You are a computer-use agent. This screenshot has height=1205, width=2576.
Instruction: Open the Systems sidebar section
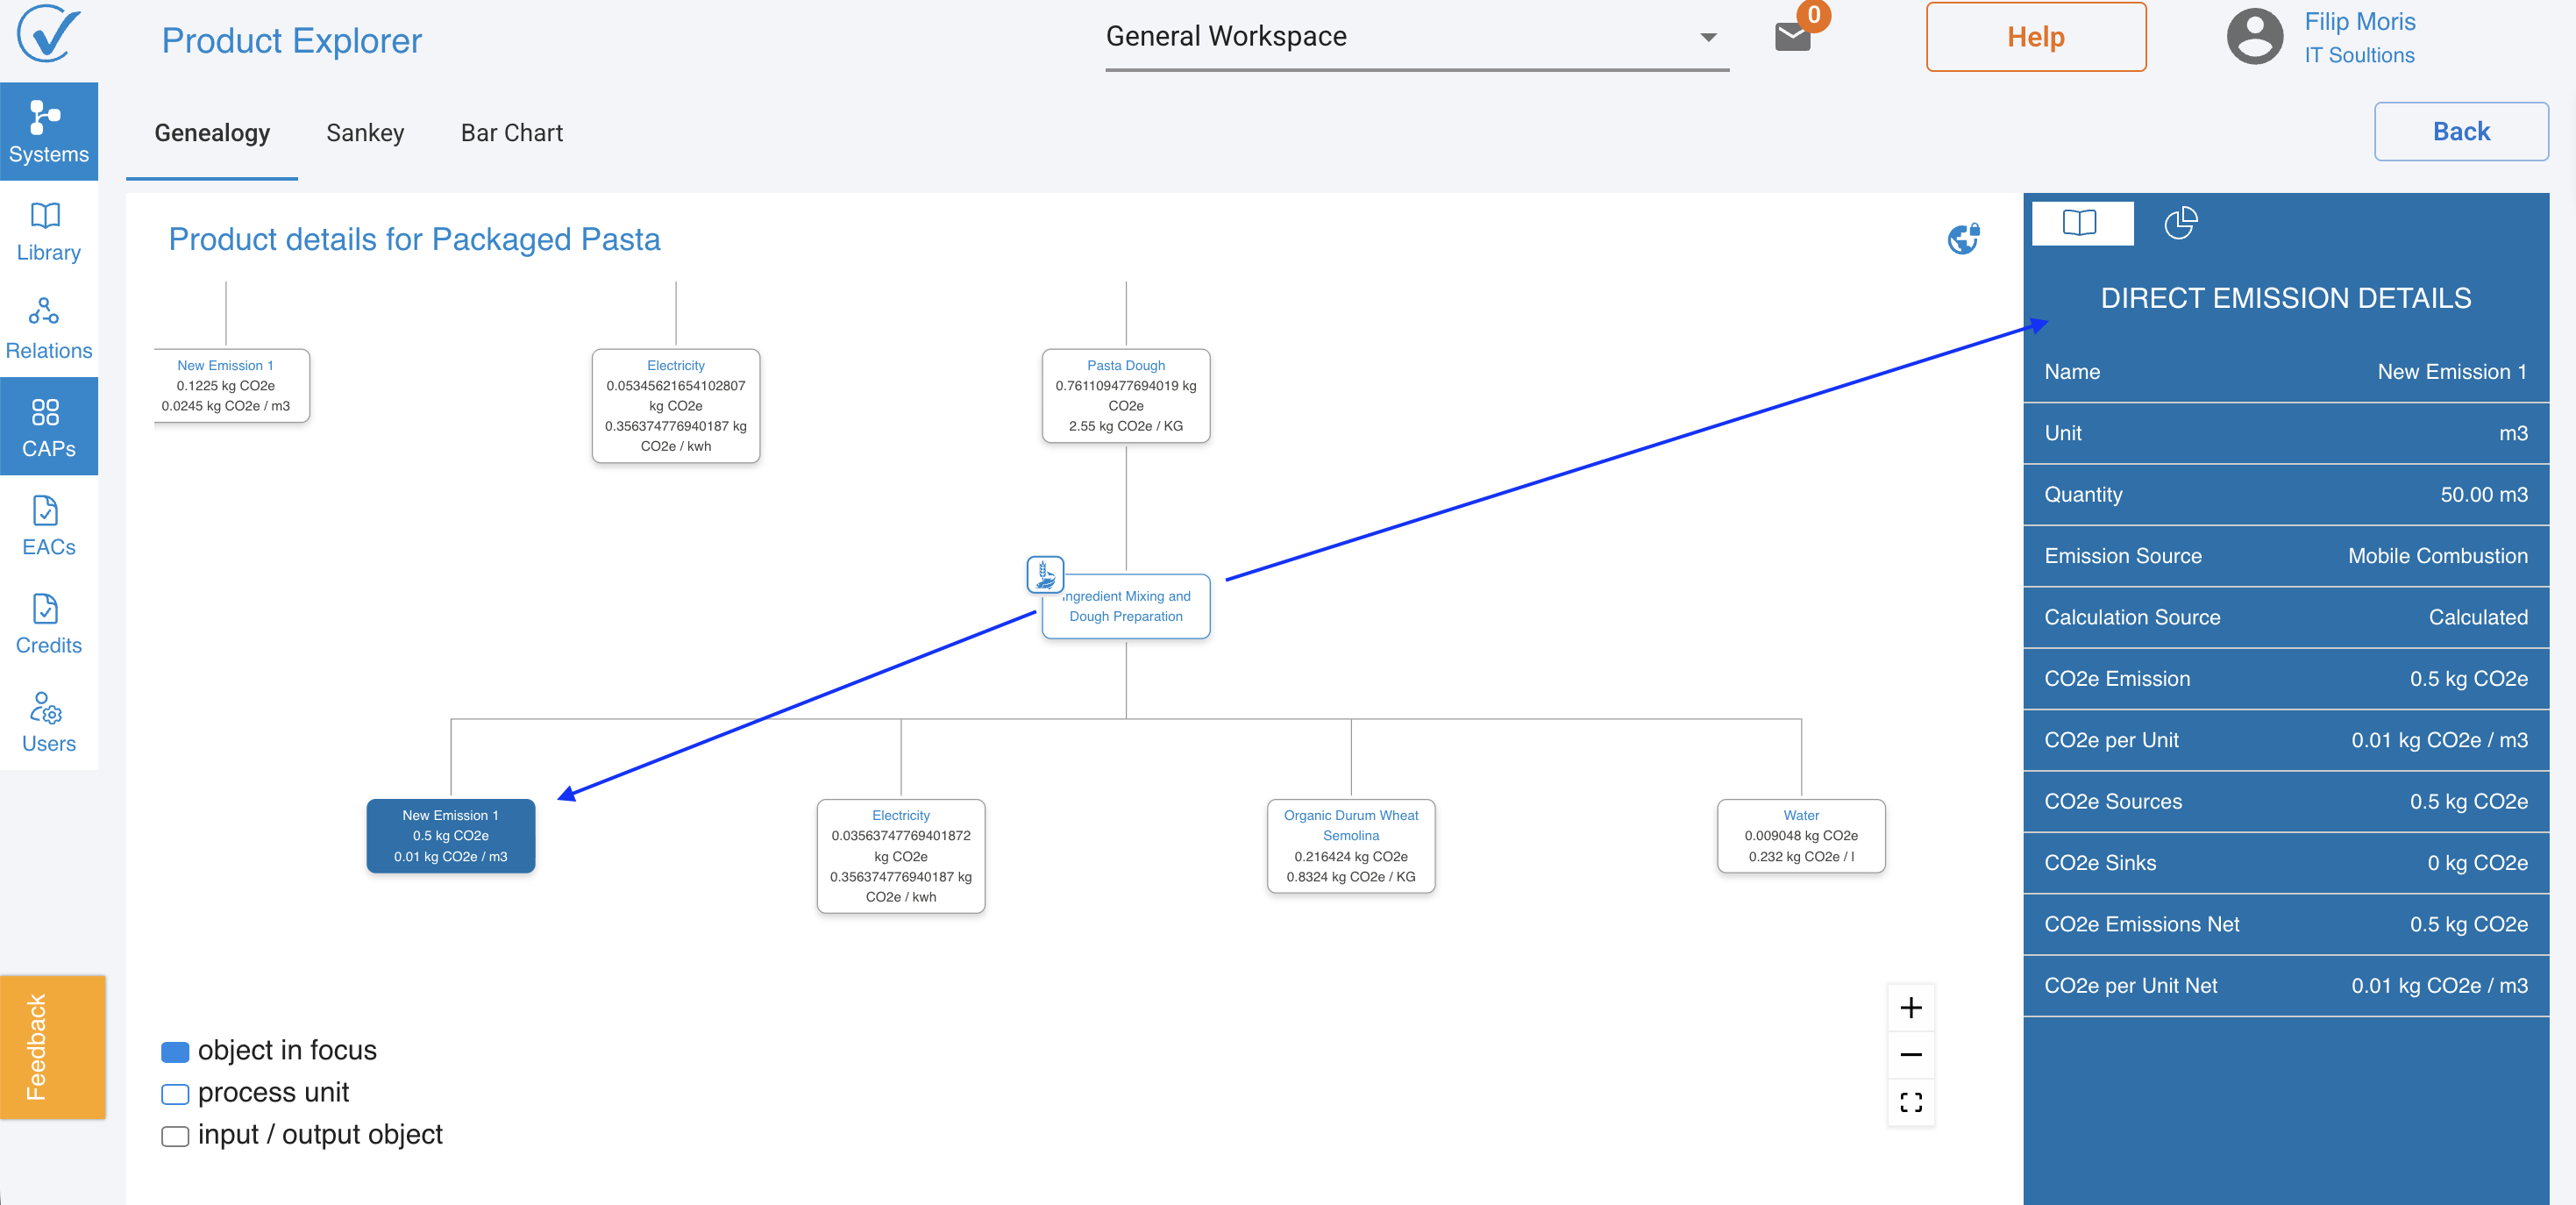48,131
